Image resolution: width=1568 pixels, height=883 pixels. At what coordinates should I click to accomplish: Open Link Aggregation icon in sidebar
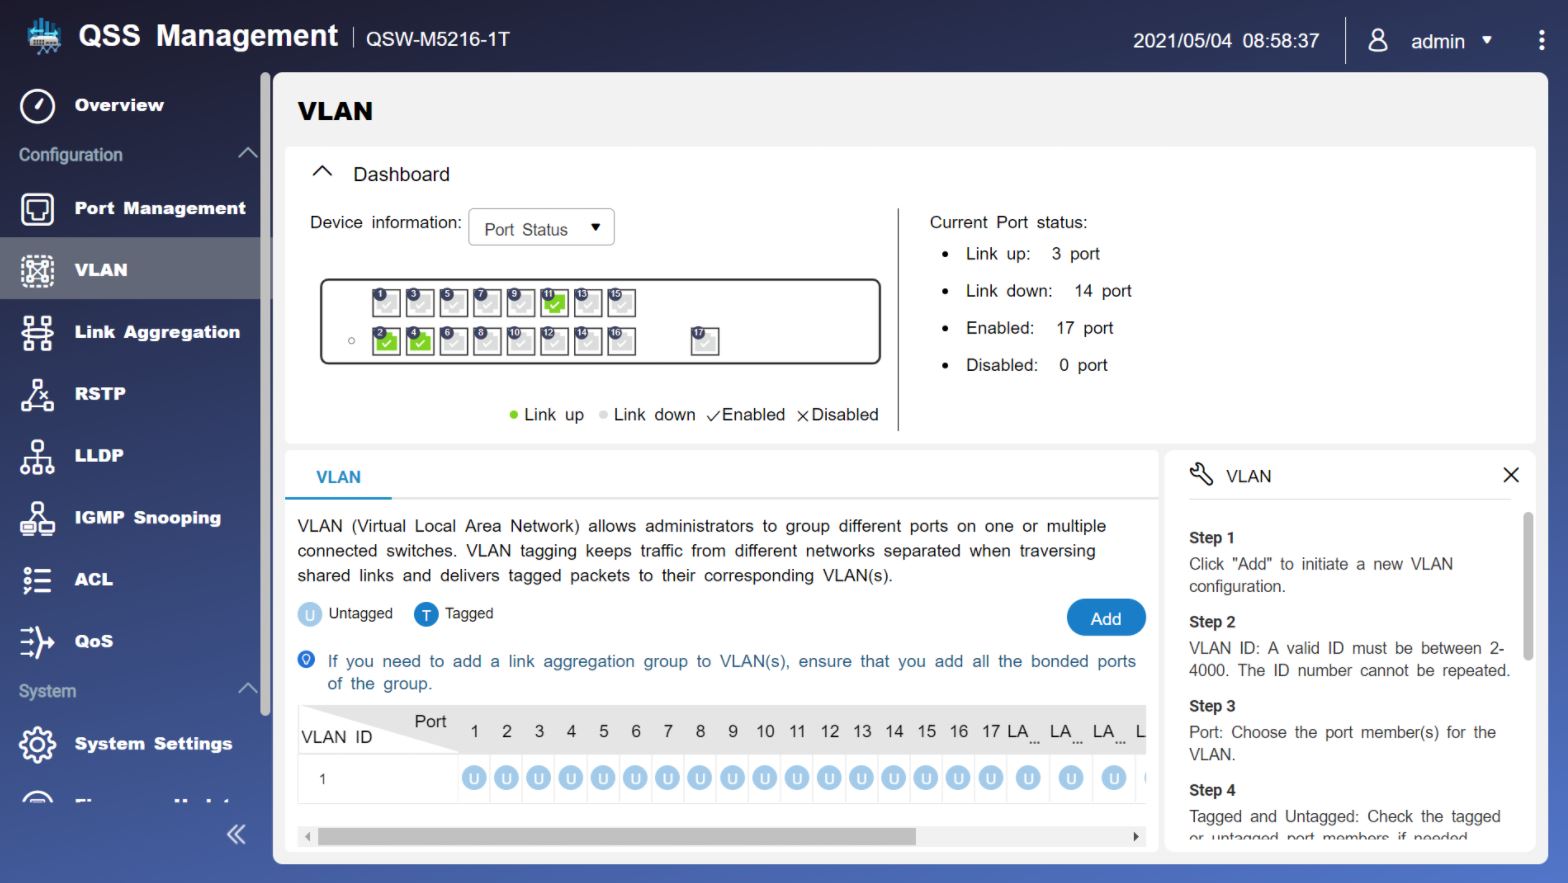tap(38, 333)
